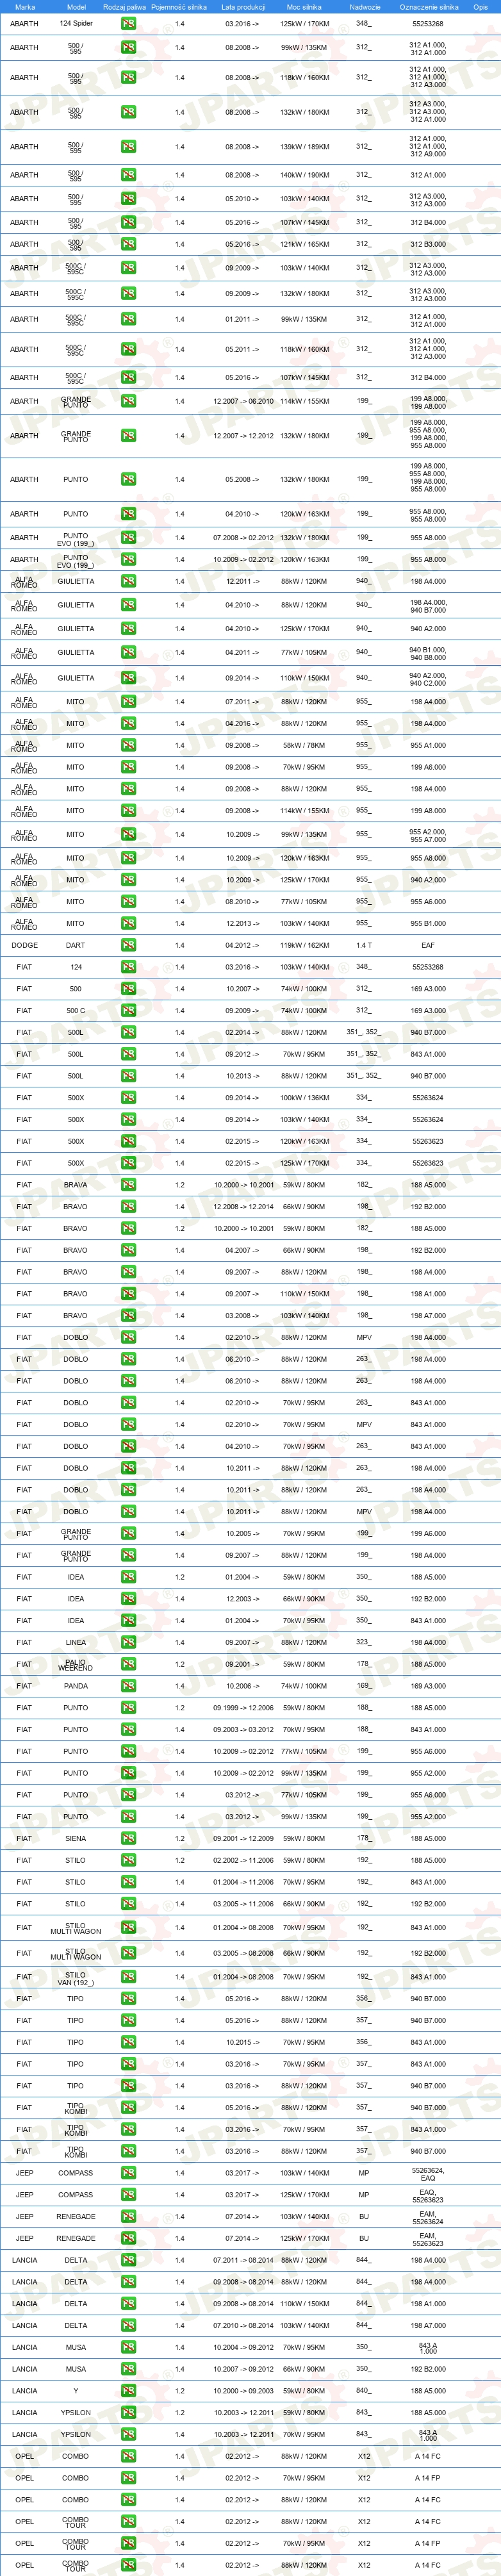
Task: Click the 'DART' model cell
Action: 76,945
